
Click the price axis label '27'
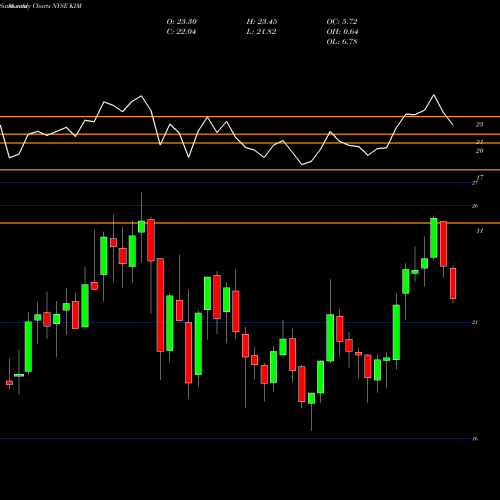click(475, 183)
